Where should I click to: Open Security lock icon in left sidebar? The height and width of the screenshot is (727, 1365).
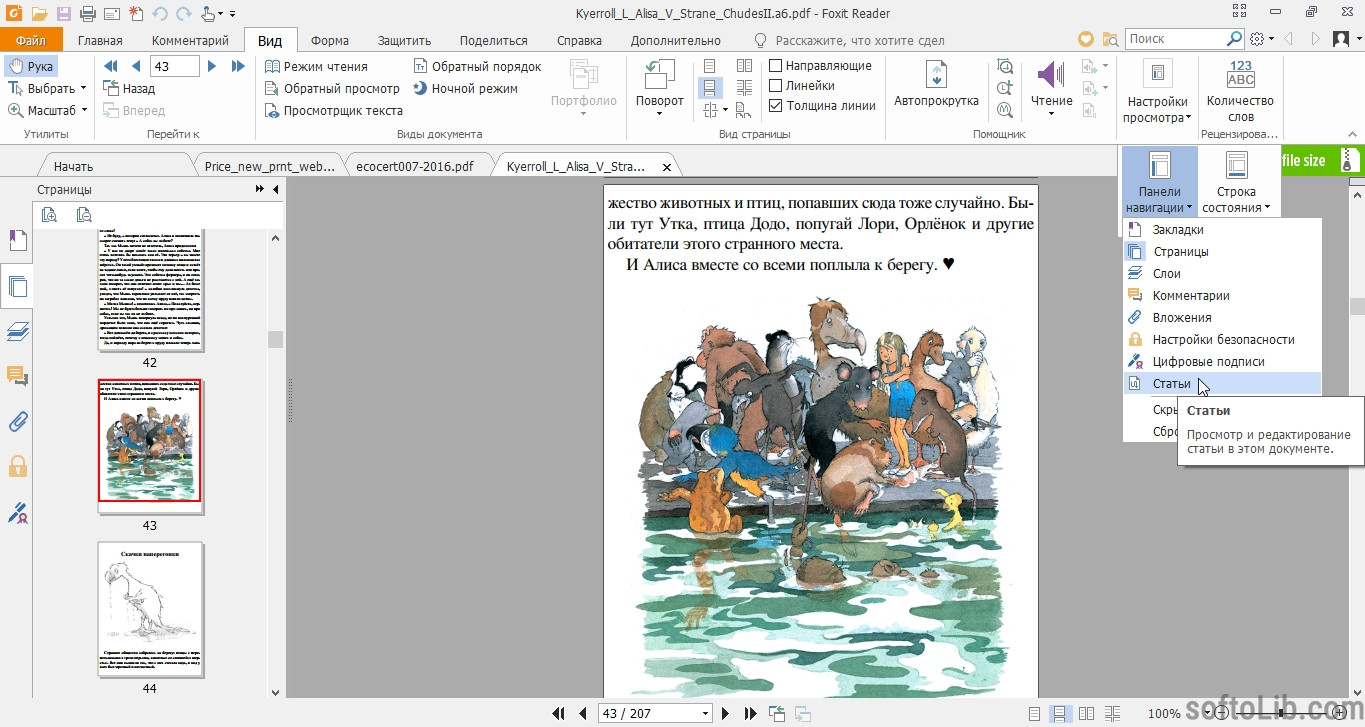click(17, 466)
